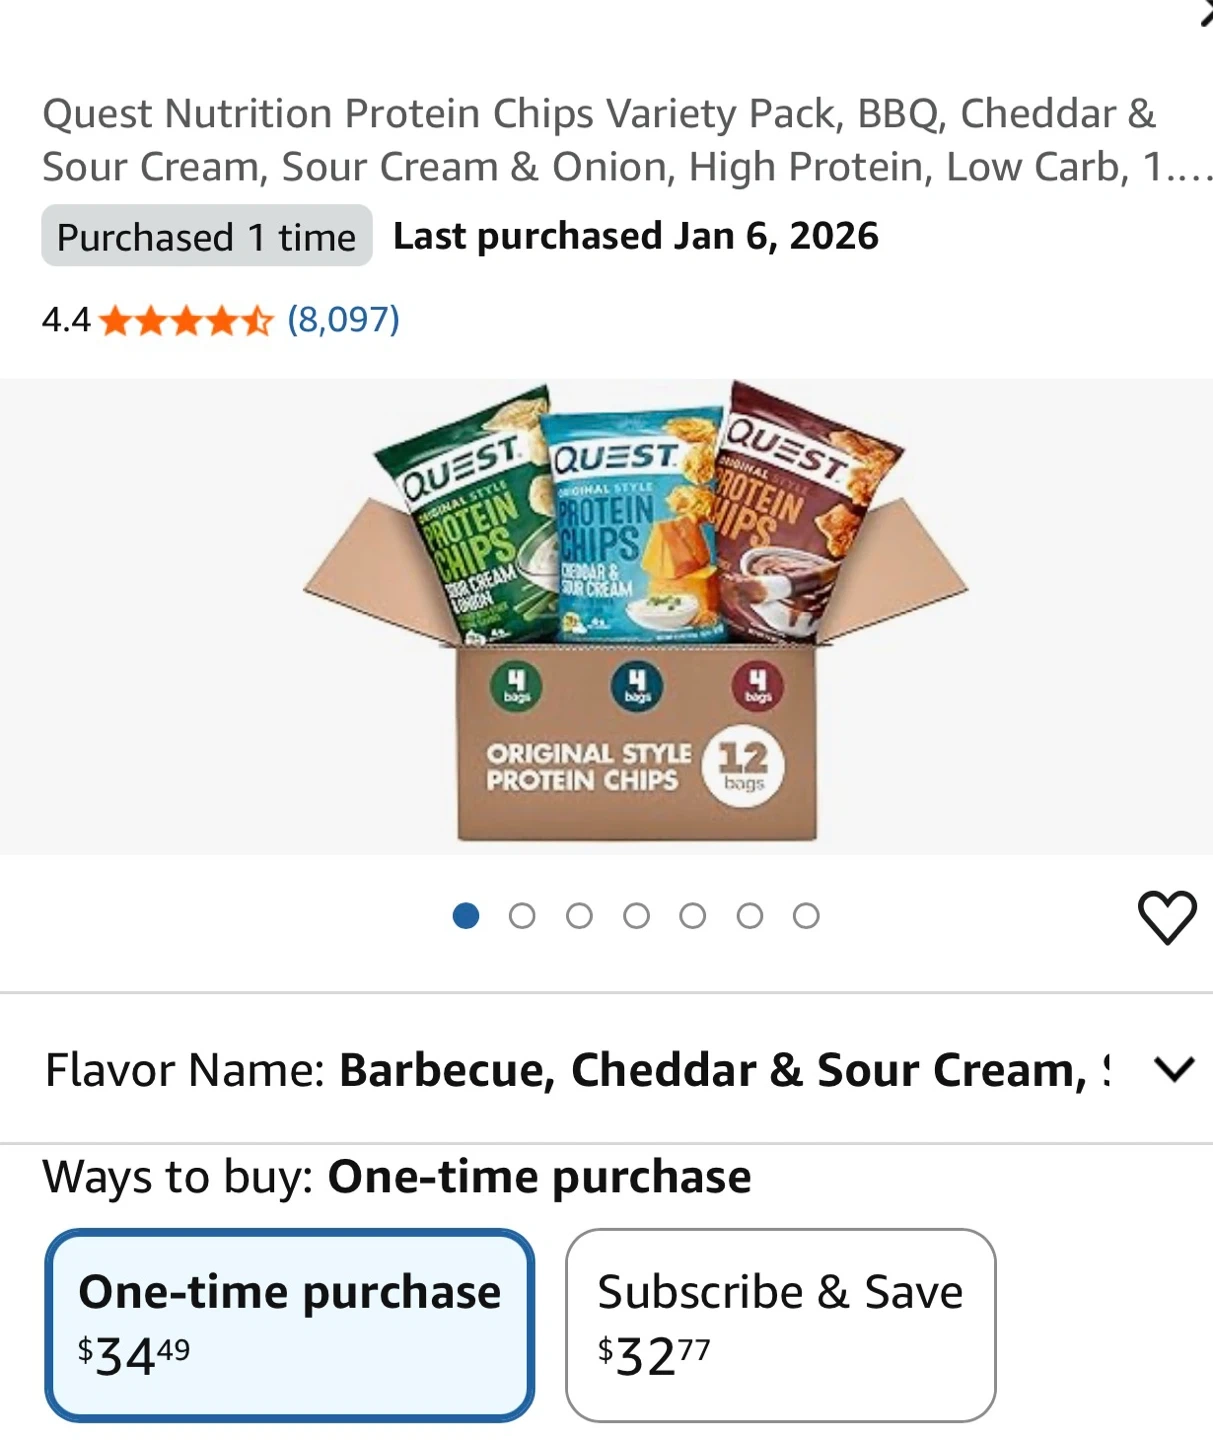
Task: Jump to last product image dot
Action: [x=806, y=916]
